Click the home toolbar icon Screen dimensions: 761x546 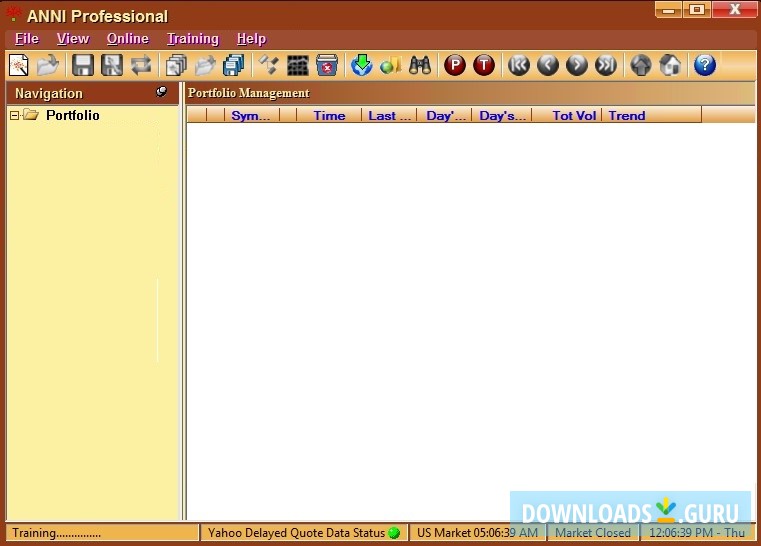[670, 66]
